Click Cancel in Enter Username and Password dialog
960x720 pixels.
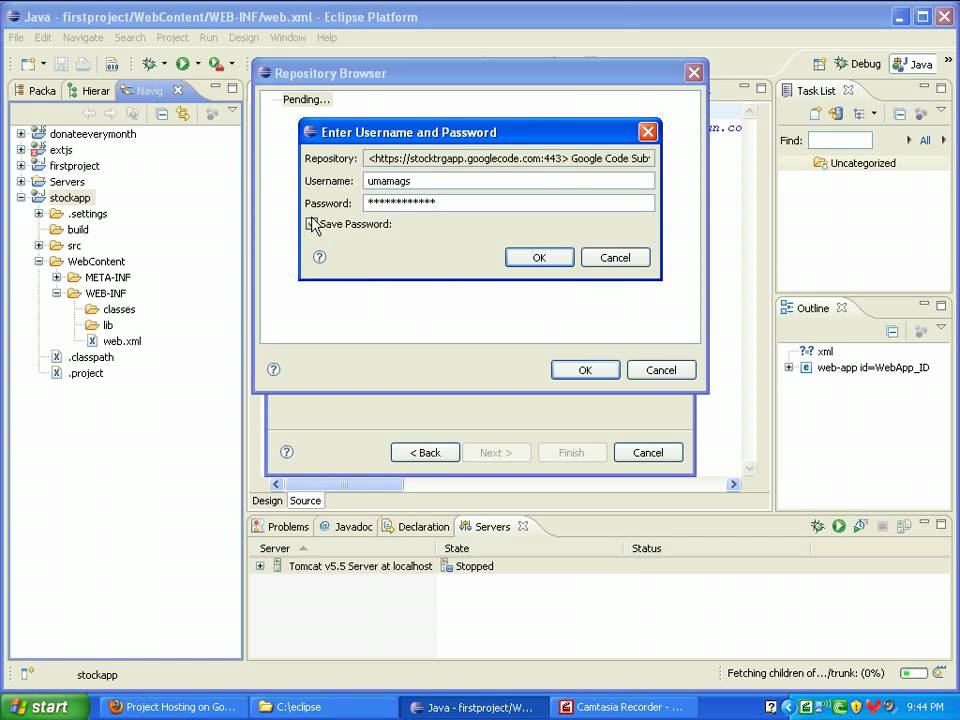point(615,258)
